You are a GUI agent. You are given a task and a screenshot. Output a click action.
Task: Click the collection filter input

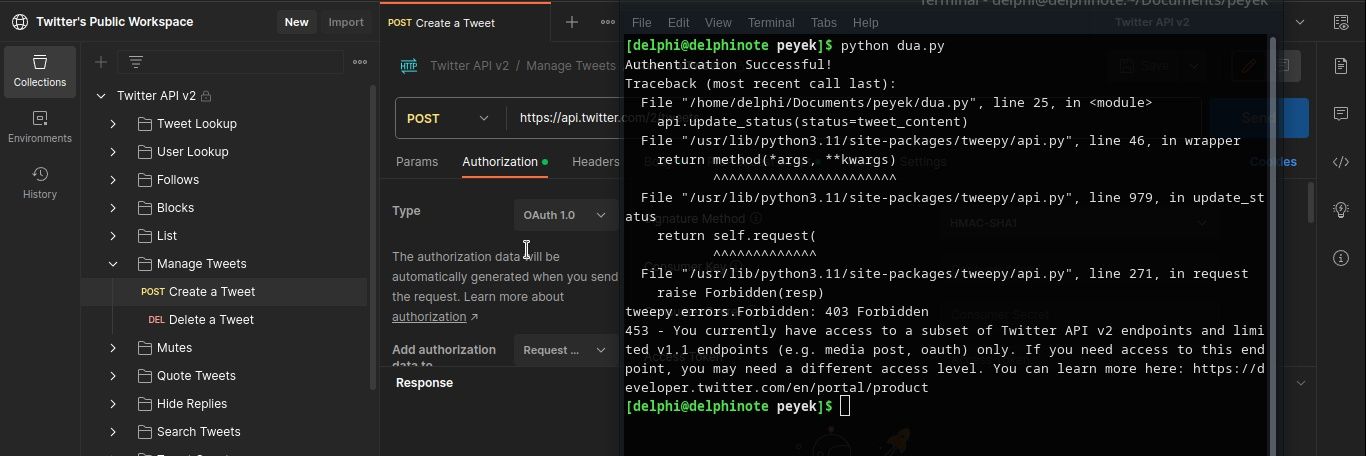(x=230, y=62)
